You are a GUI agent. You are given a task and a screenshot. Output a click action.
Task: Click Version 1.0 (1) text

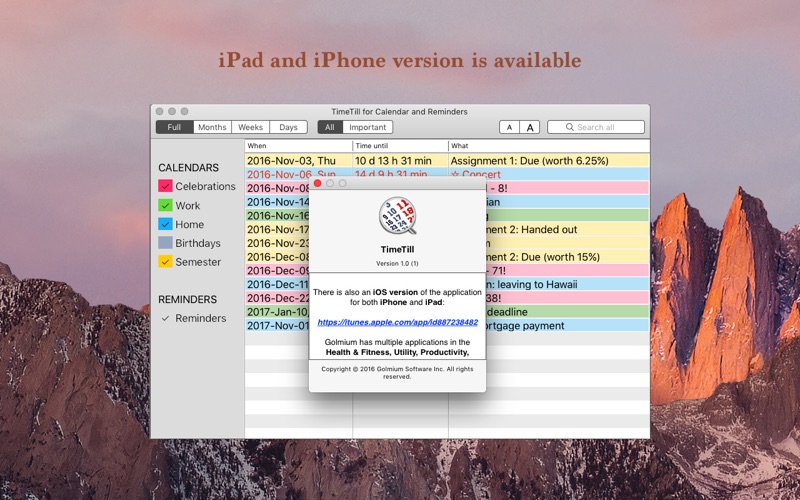tap(397, 264)
